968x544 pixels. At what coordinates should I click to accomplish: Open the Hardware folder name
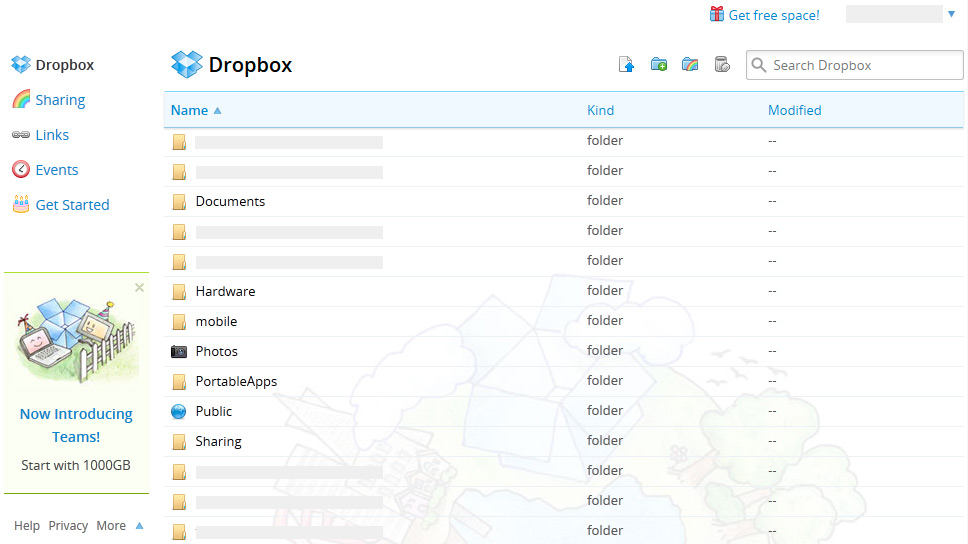(225, 291)
